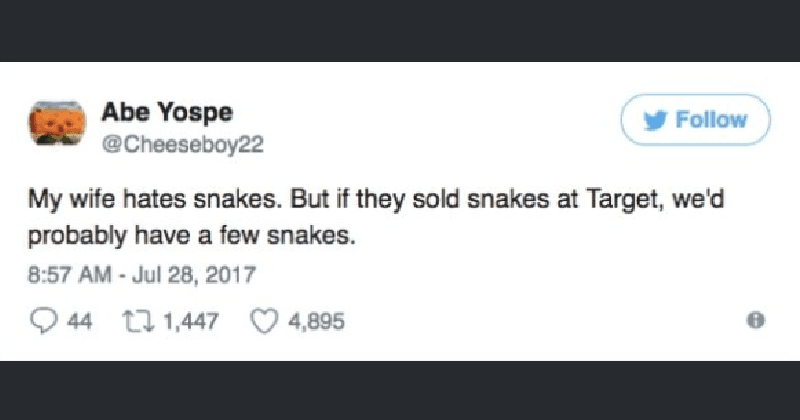Click the Twitter bird icon in Follow
This screenshot has width=800, height=420.
click(x=655, y=120)
